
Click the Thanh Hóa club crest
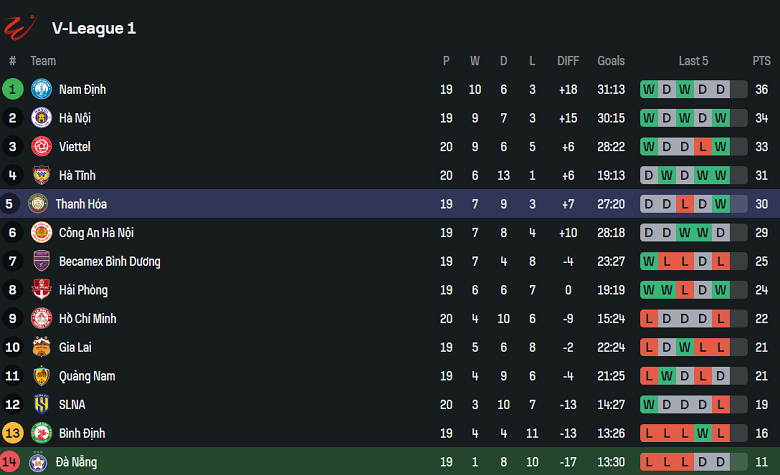tap(41, 204)
